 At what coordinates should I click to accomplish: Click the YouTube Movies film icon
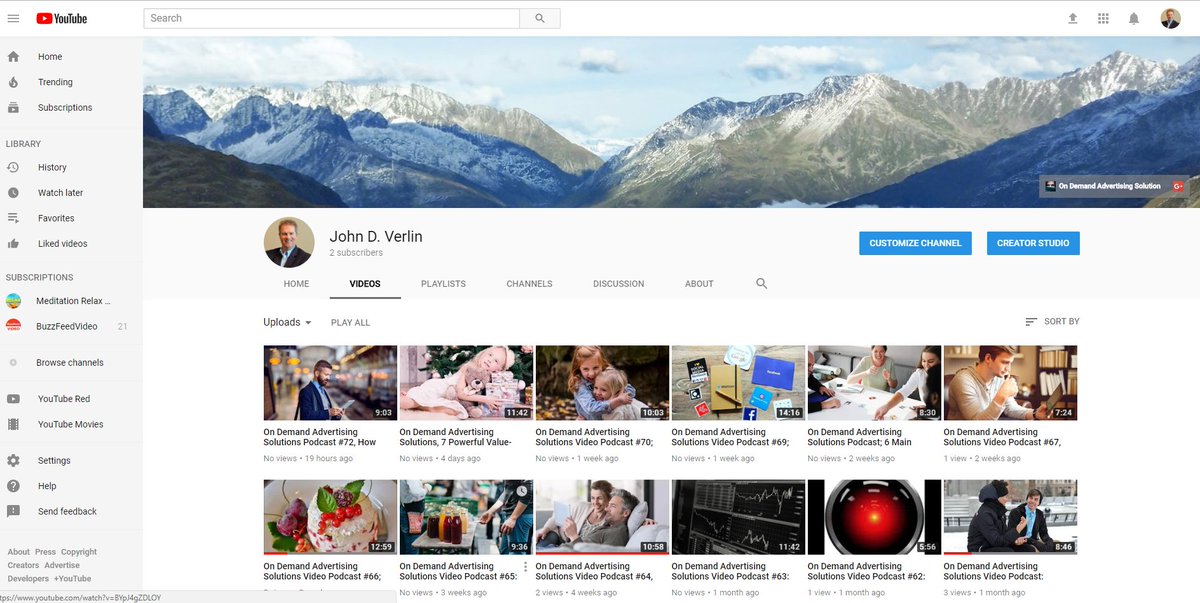[x=13, y=424]
